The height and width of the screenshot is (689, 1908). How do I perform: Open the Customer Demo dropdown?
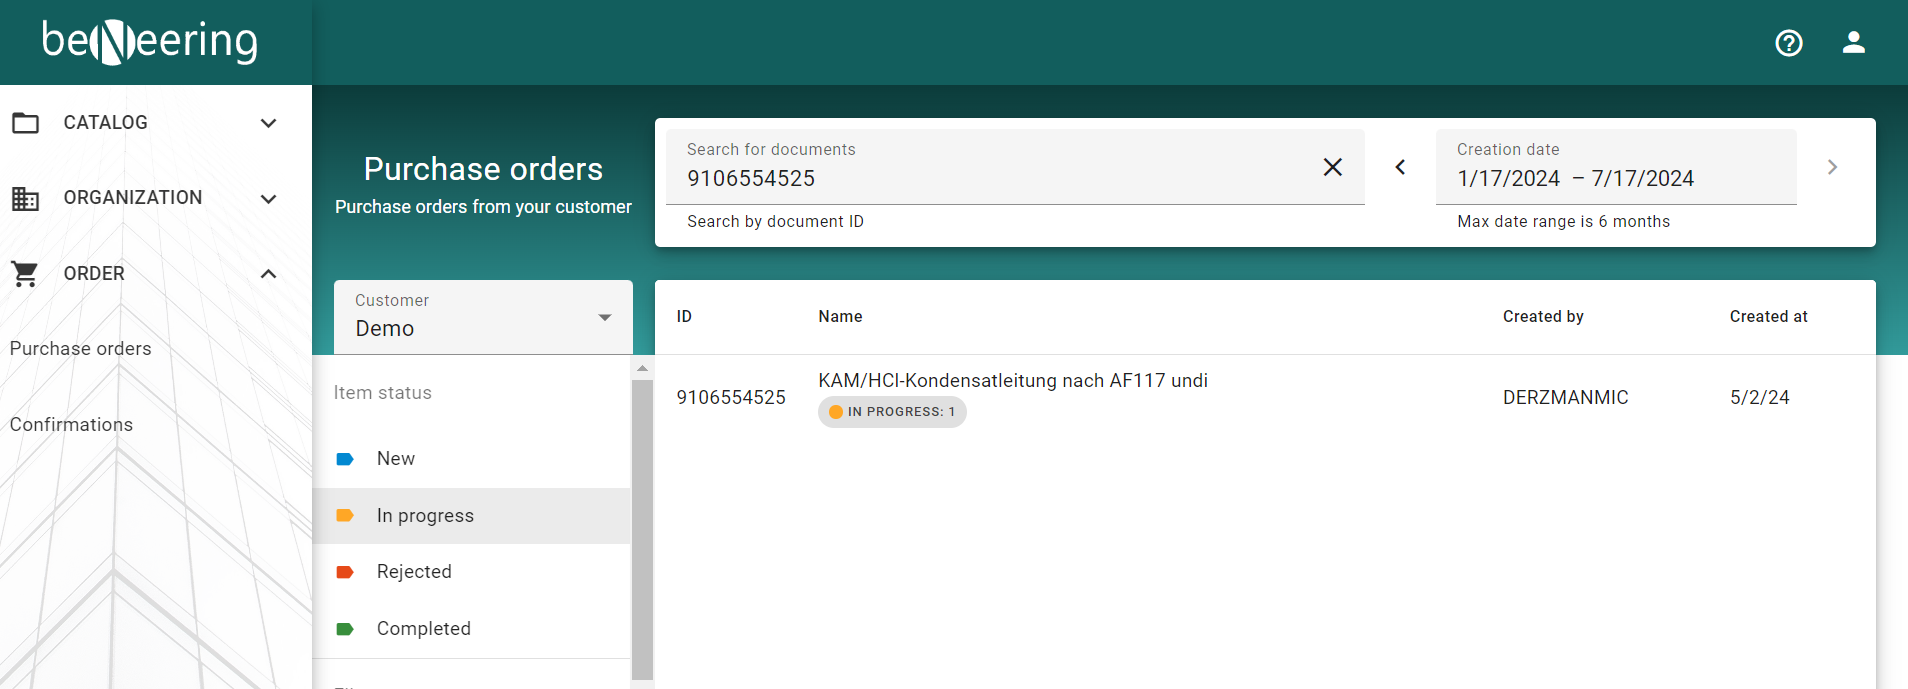pyautogui.click(x=483, y=317)
